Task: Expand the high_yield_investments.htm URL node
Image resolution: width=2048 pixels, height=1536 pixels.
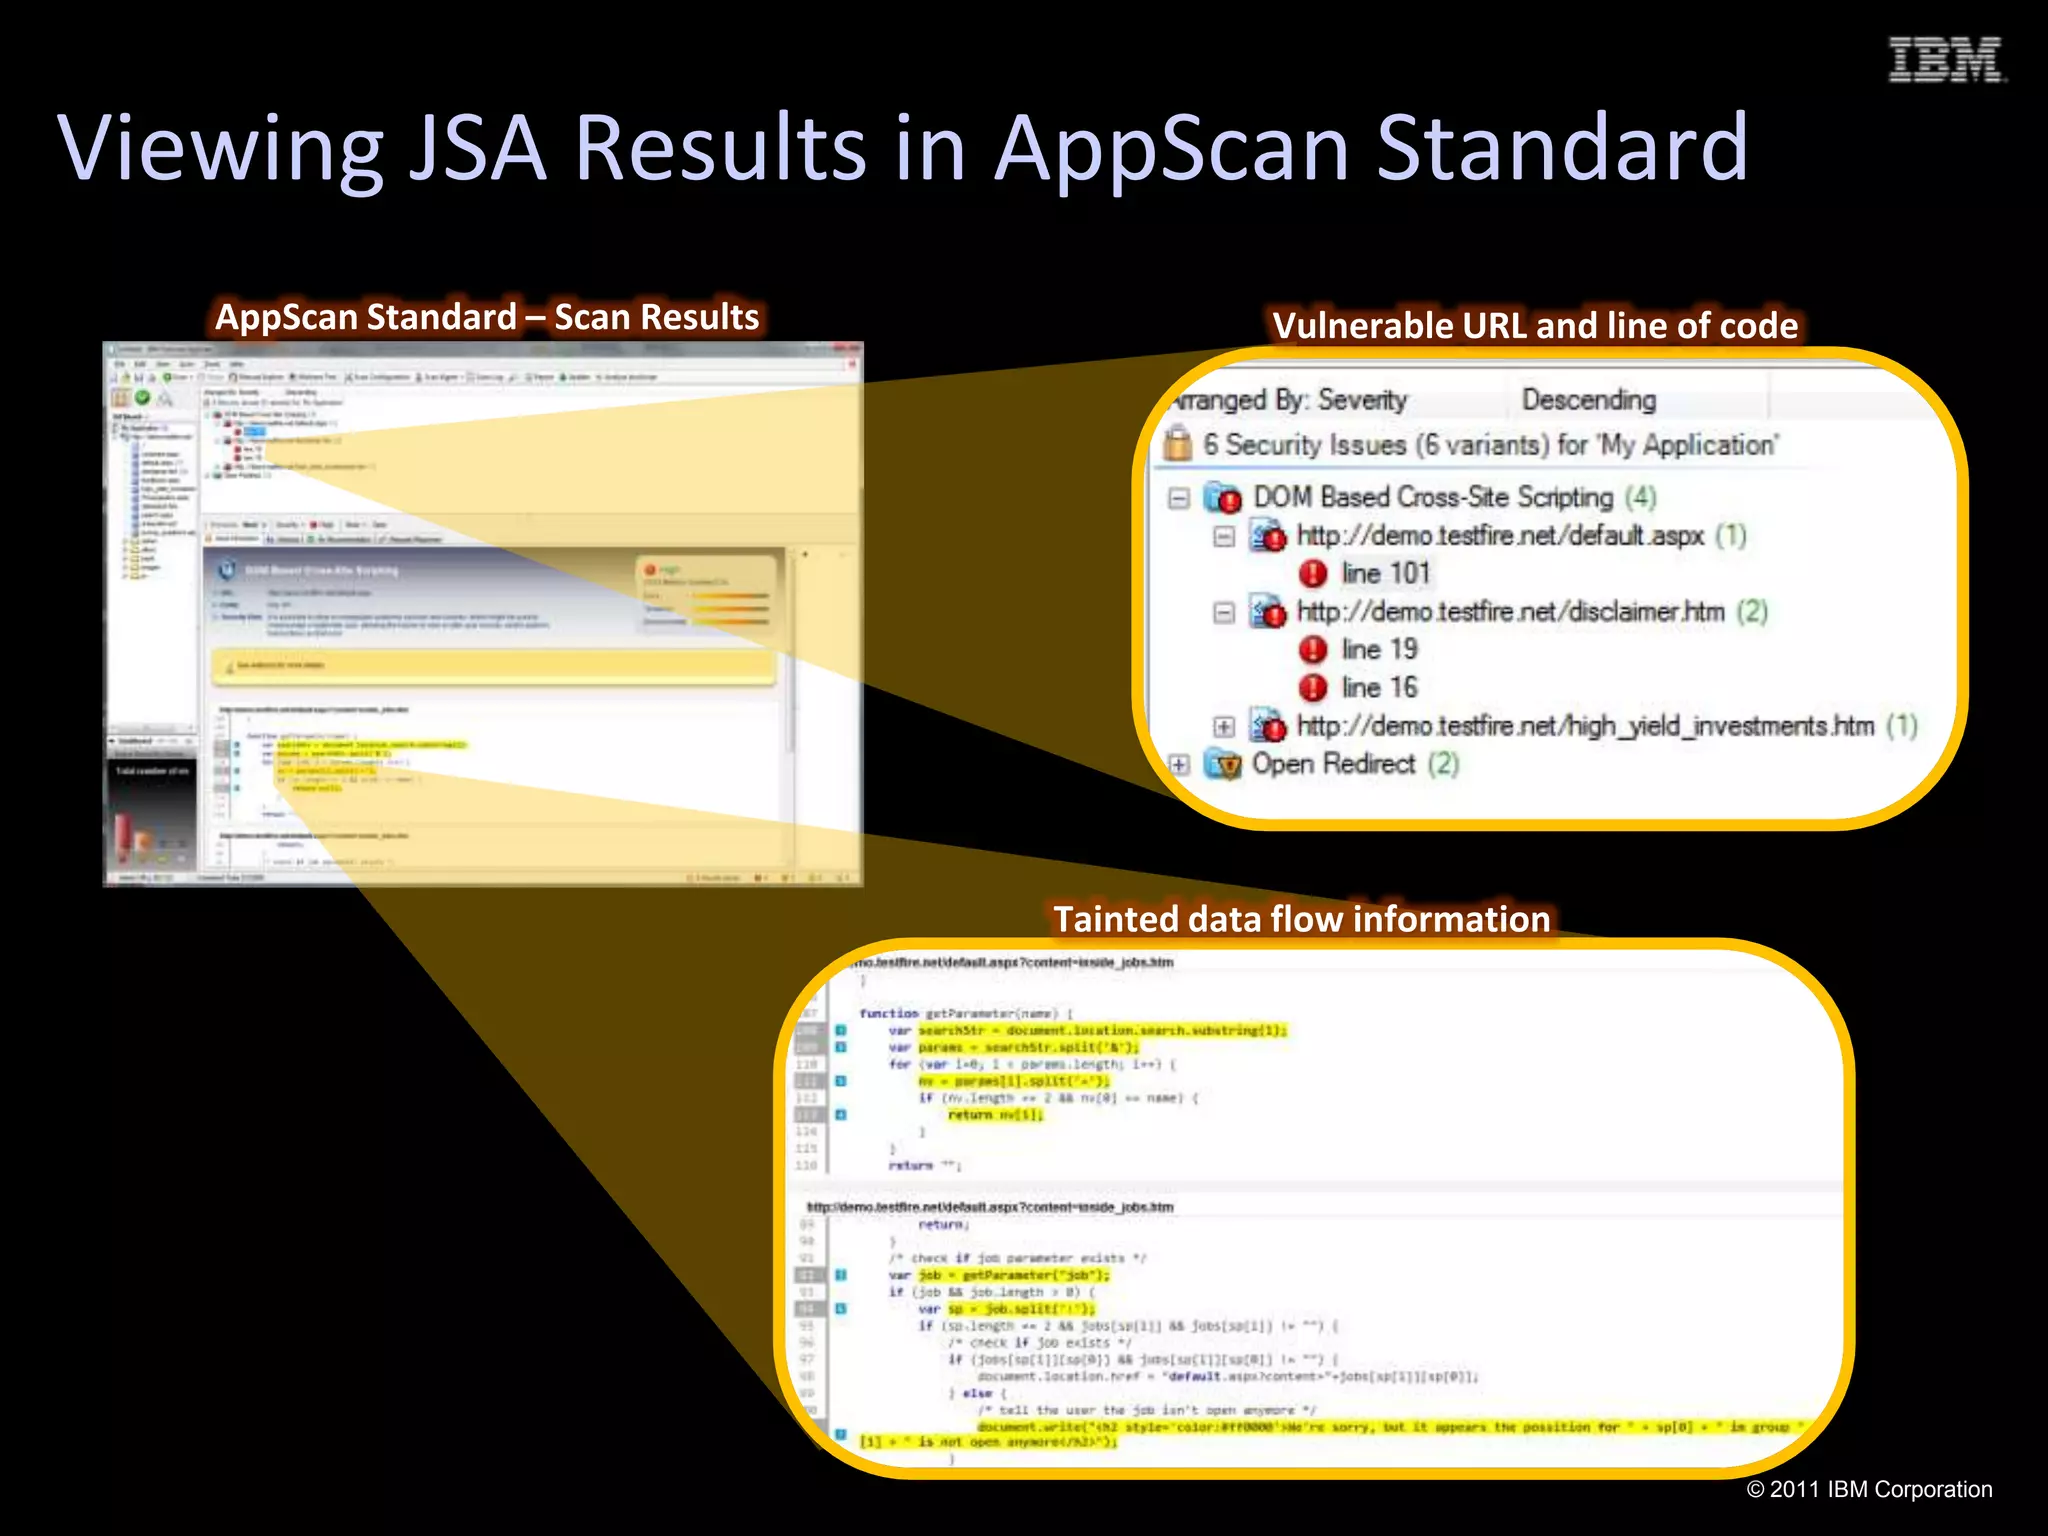Action: pos(1224,727)
